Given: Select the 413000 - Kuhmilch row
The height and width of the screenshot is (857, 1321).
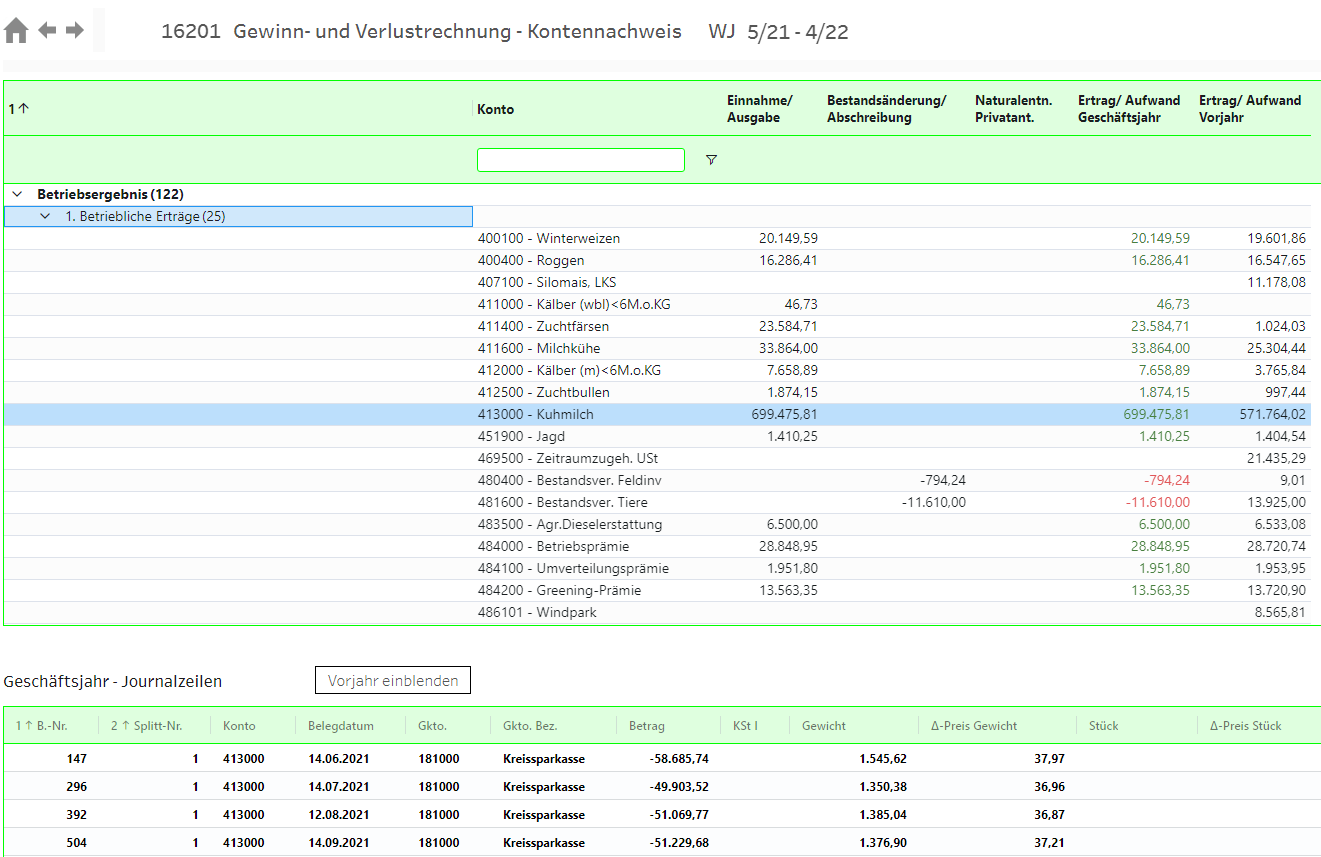Looking at the screenshot, I should [535, 414].
